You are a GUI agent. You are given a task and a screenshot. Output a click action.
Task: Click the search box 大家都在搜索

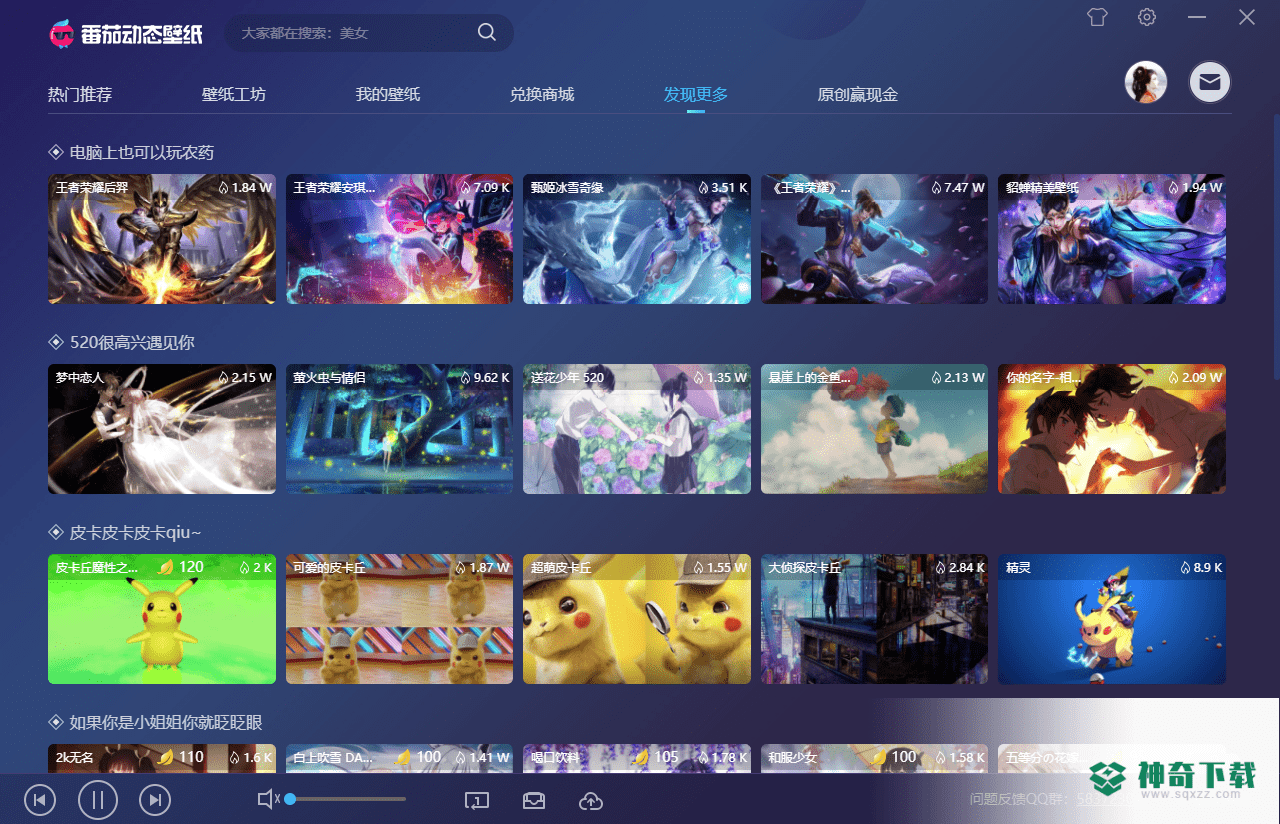click(x=369, y=33)
